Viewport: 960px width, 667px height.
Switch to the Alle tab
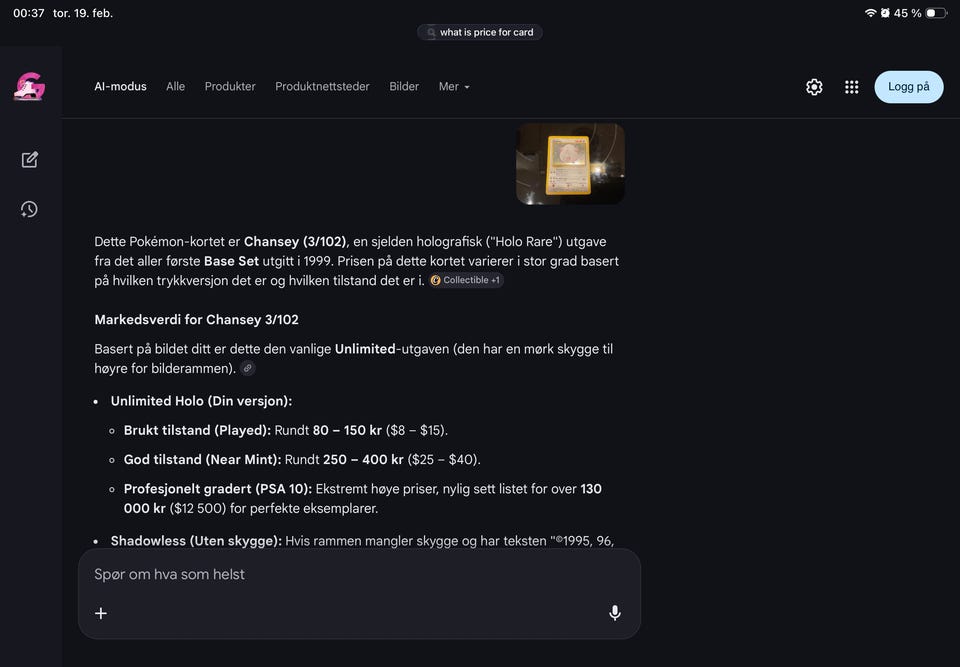click(x=175, y=87)
